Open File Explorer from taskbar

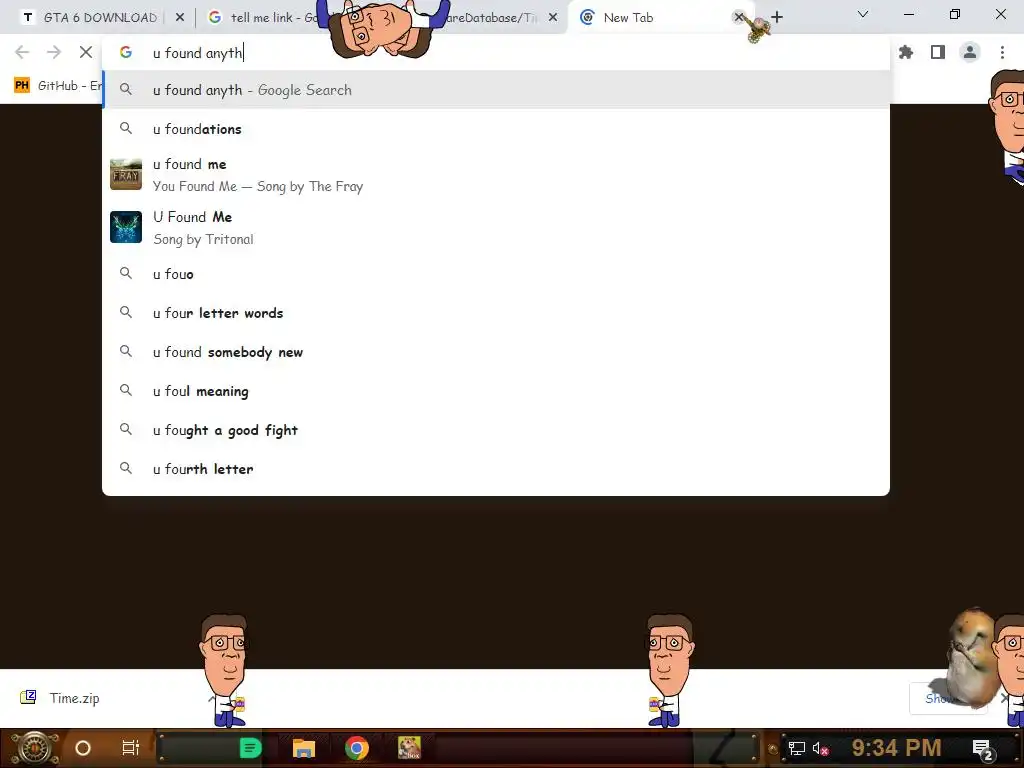click(x=304, y=748)
